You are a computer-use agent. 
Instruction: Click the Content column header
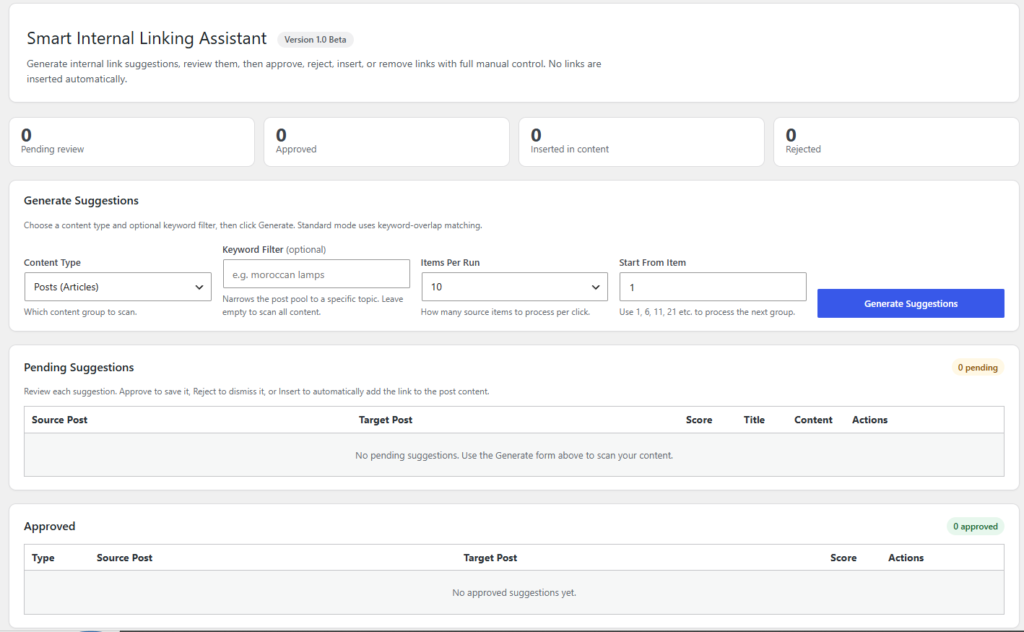(813, 420)
